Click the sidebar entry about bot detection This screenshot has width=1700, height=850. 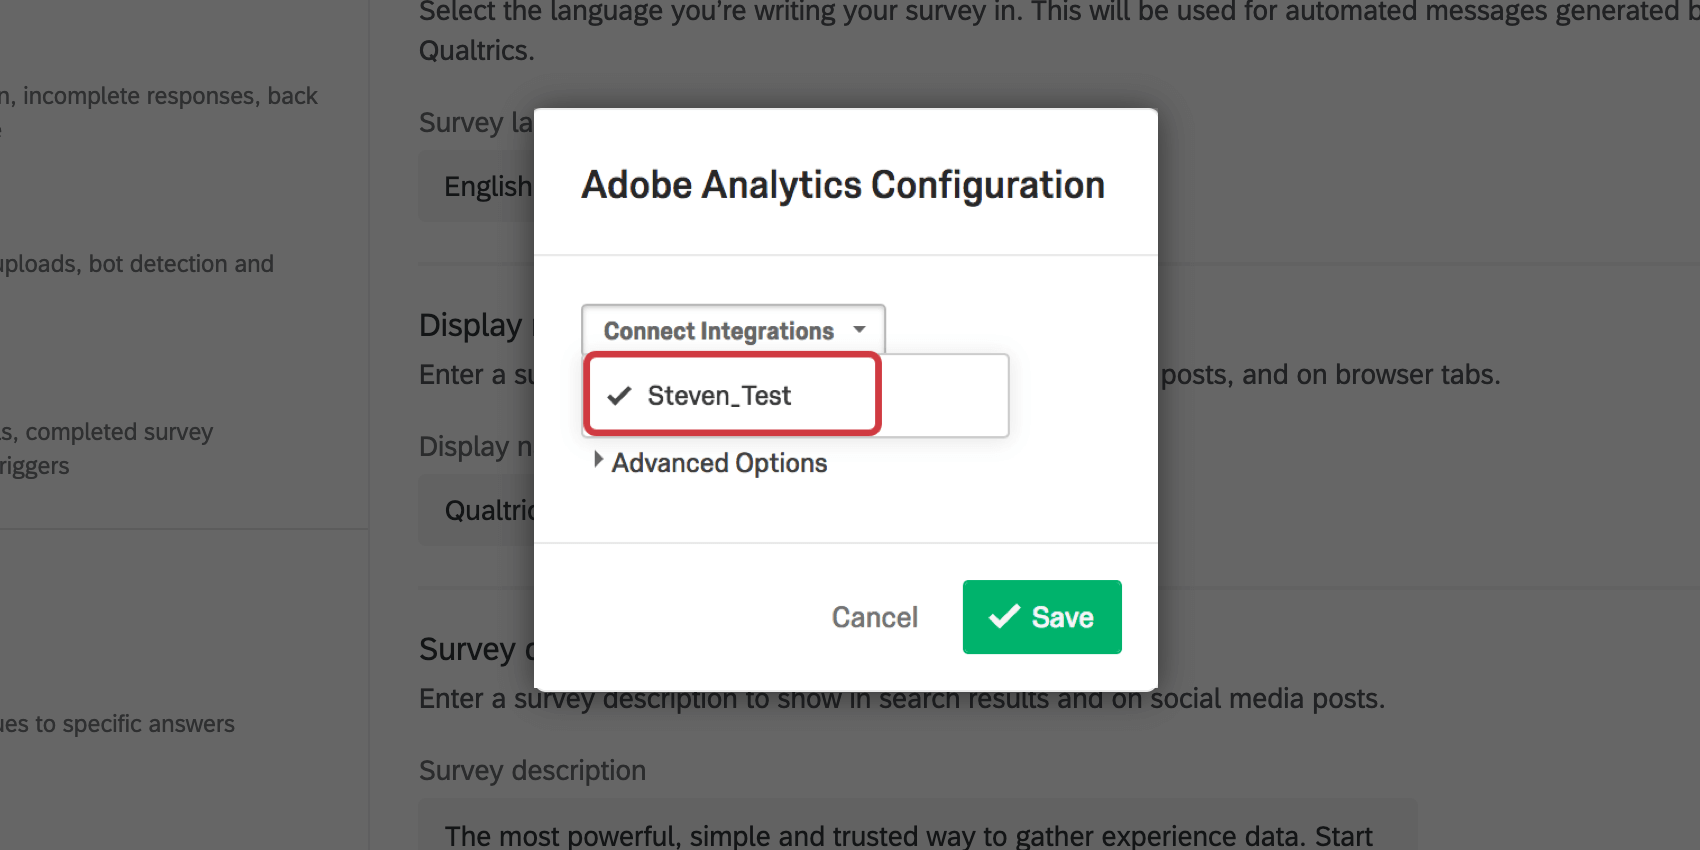pyautogui.click(x=136, y=263)
